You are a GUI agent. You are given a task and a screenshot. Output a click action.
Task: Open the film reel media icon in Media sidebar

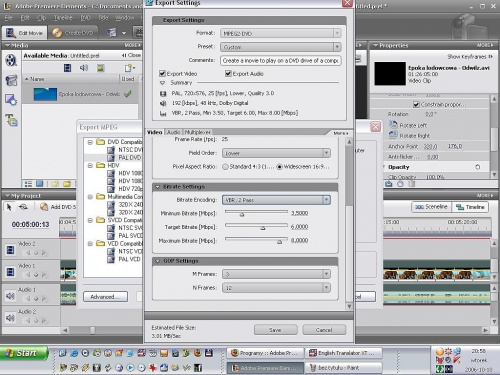tap(11, 61)
